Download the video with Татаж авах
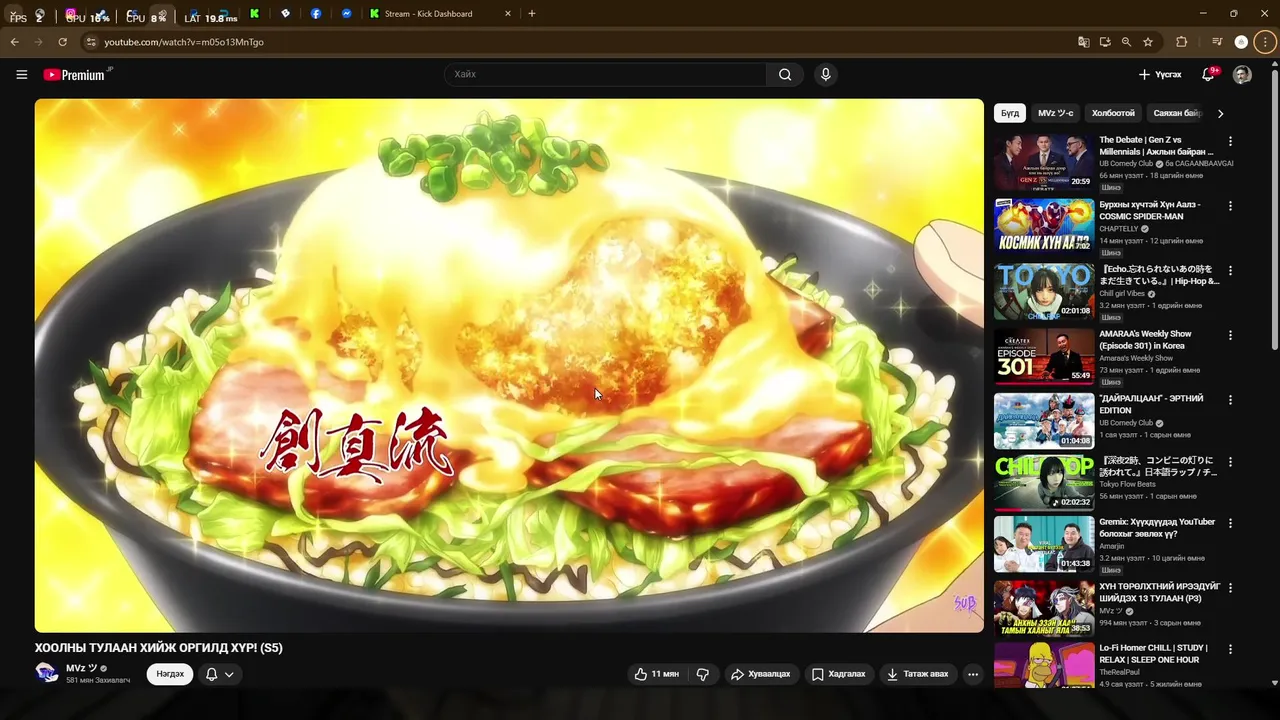 917,674
